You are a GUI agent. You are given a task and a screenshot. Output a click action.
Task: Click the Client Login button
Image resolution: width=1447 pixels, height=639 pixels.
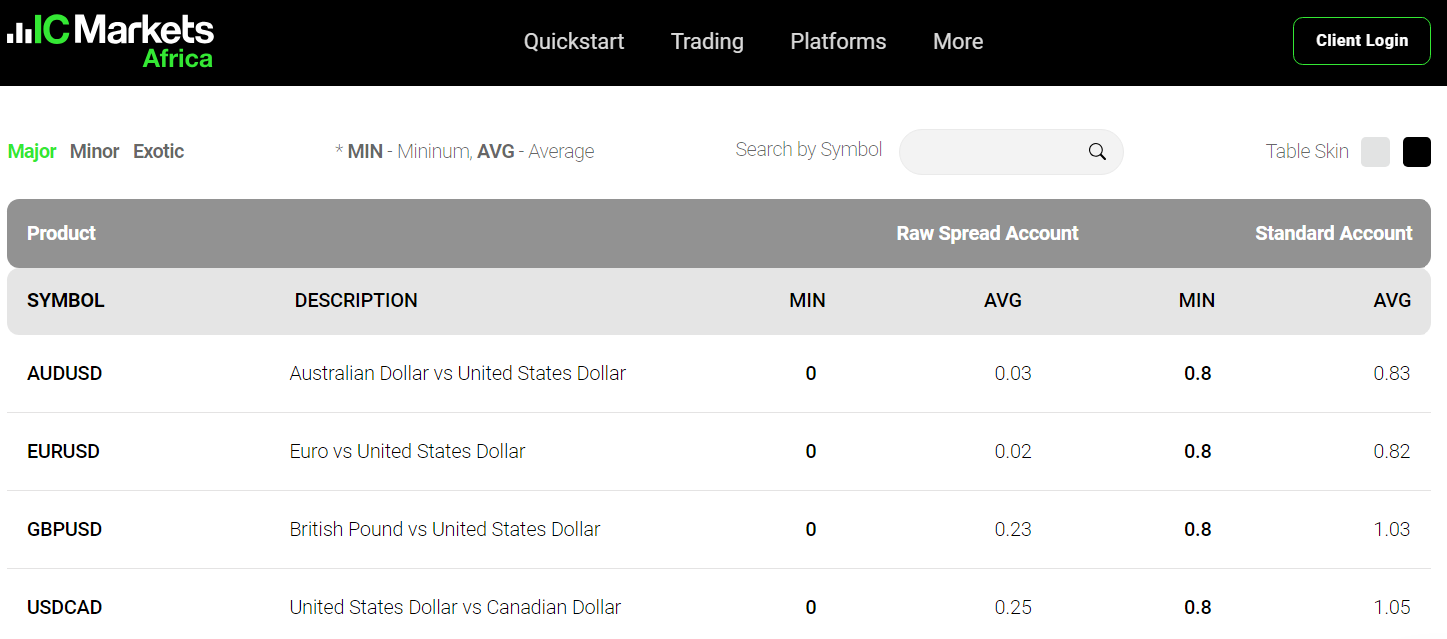[1361, 41]
